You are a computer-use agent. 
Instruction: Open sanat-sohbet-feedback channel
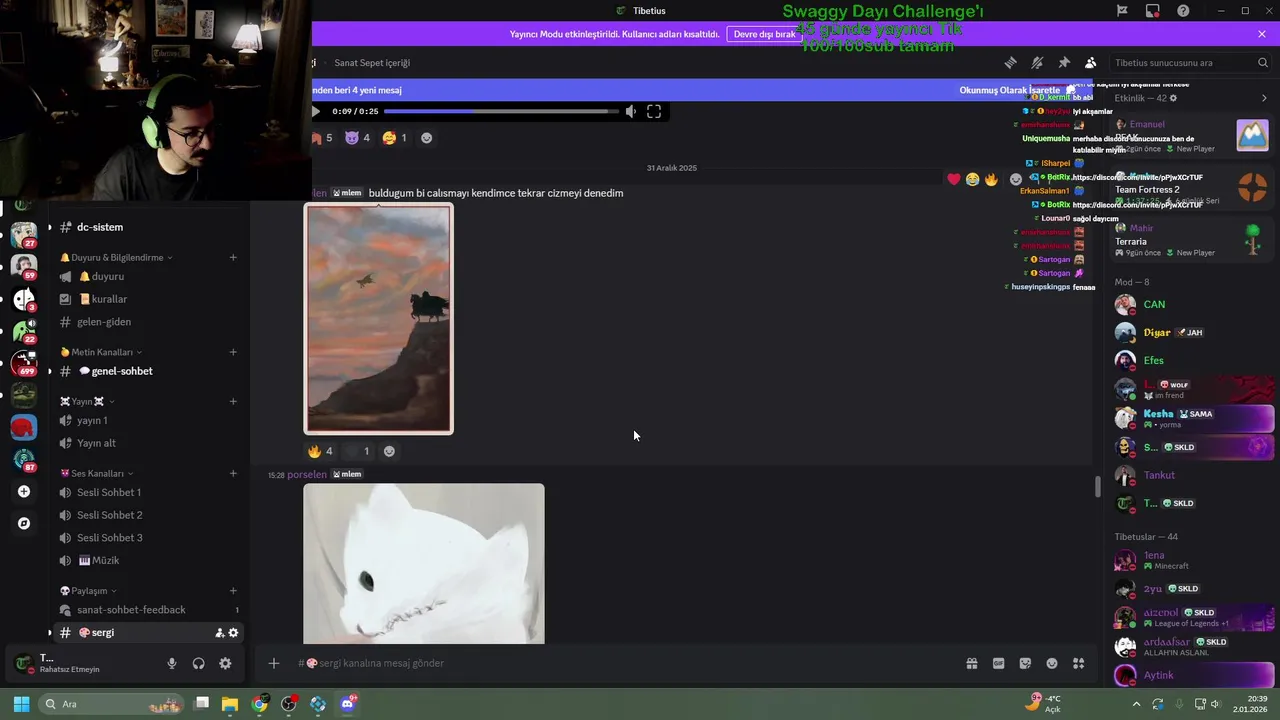point(131,610)
